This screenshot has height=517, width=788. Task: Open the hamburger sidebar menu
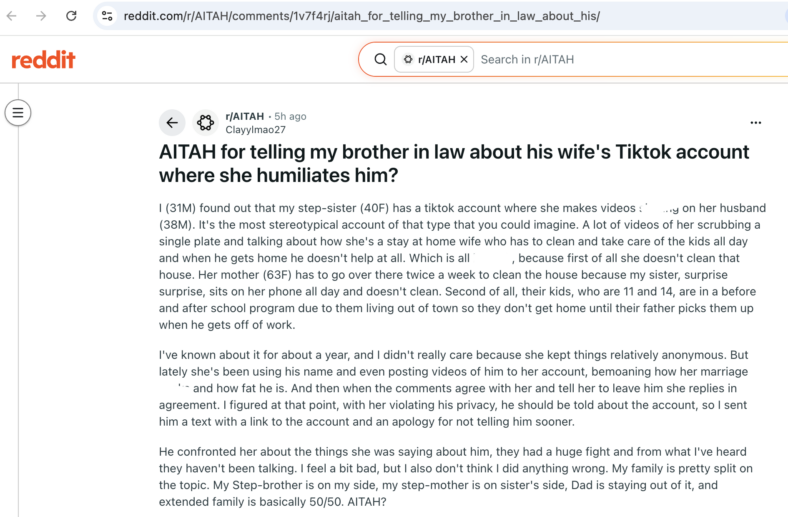coord(18,113)
